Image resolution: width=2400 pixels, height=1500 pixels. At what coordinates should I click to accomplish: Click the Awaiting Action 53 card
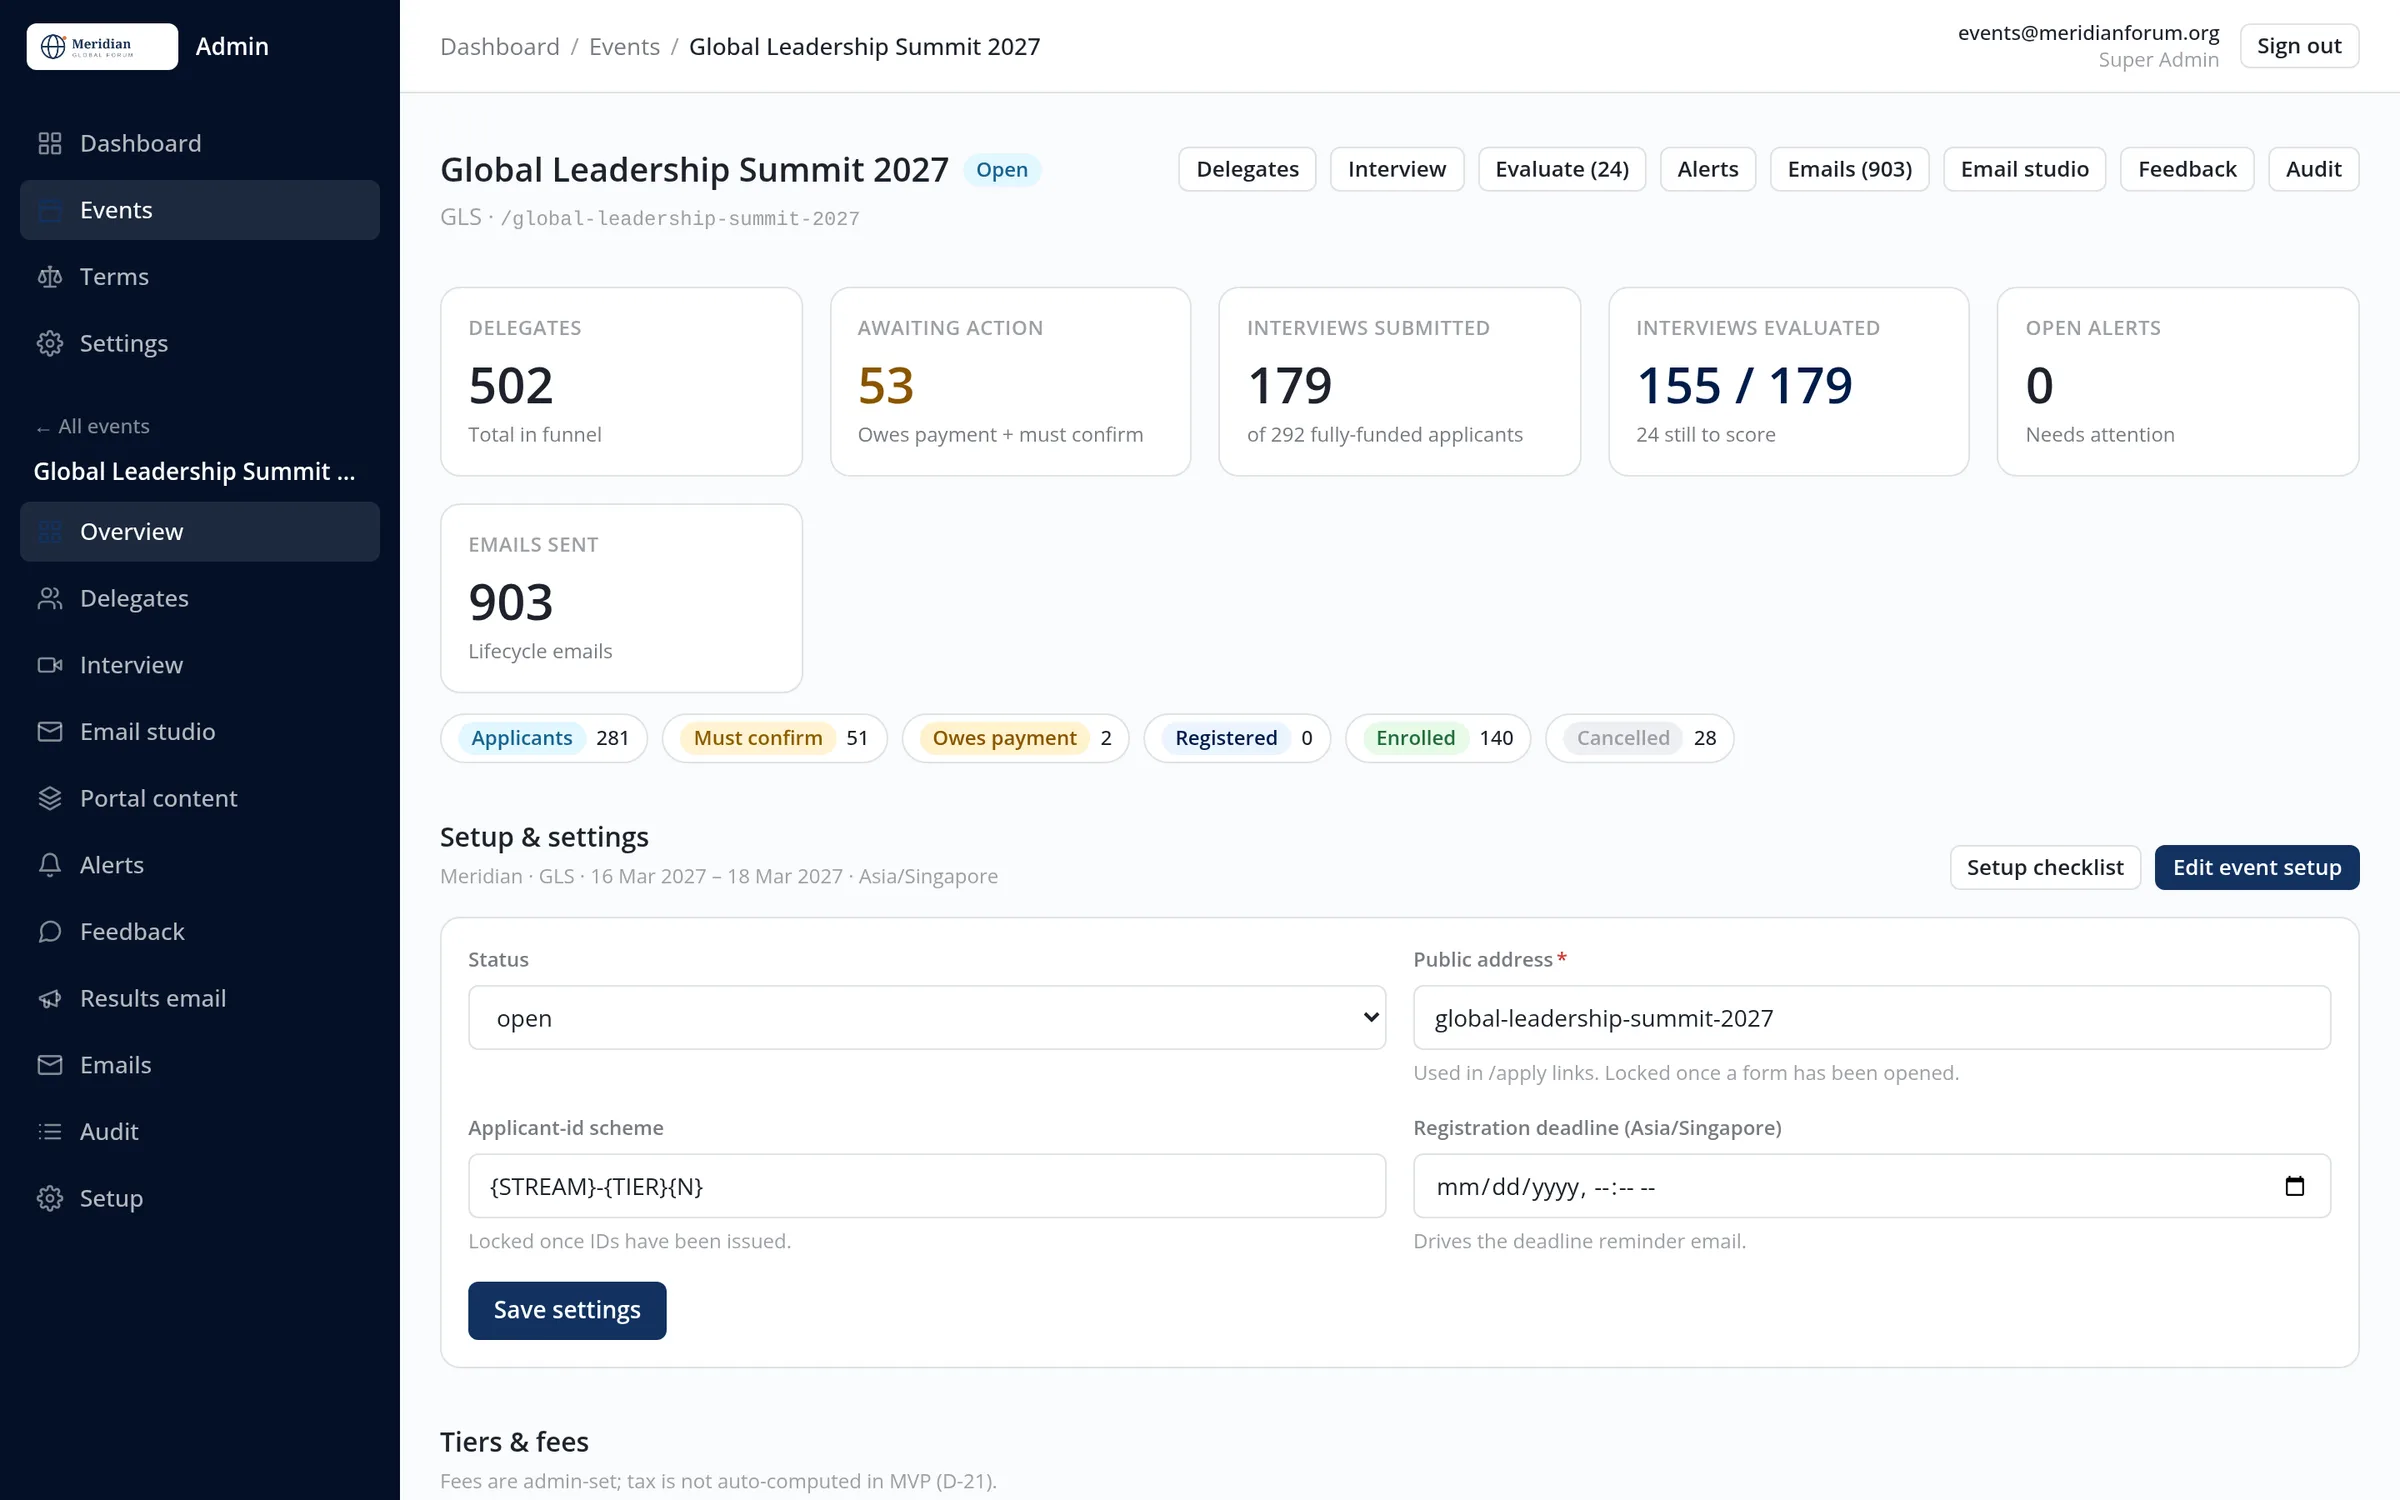(1010, 382)
